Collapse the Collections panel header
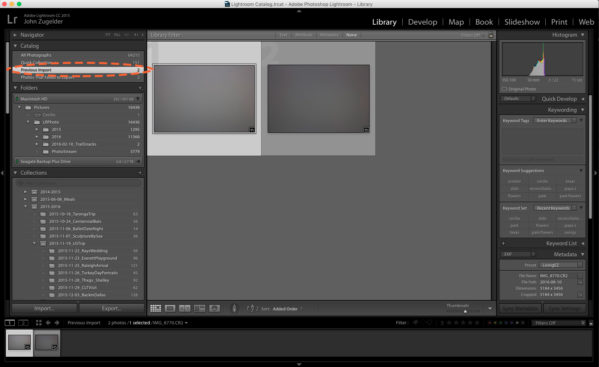The height and width of the screenshot is (367, 599). (x=15, y=173)
